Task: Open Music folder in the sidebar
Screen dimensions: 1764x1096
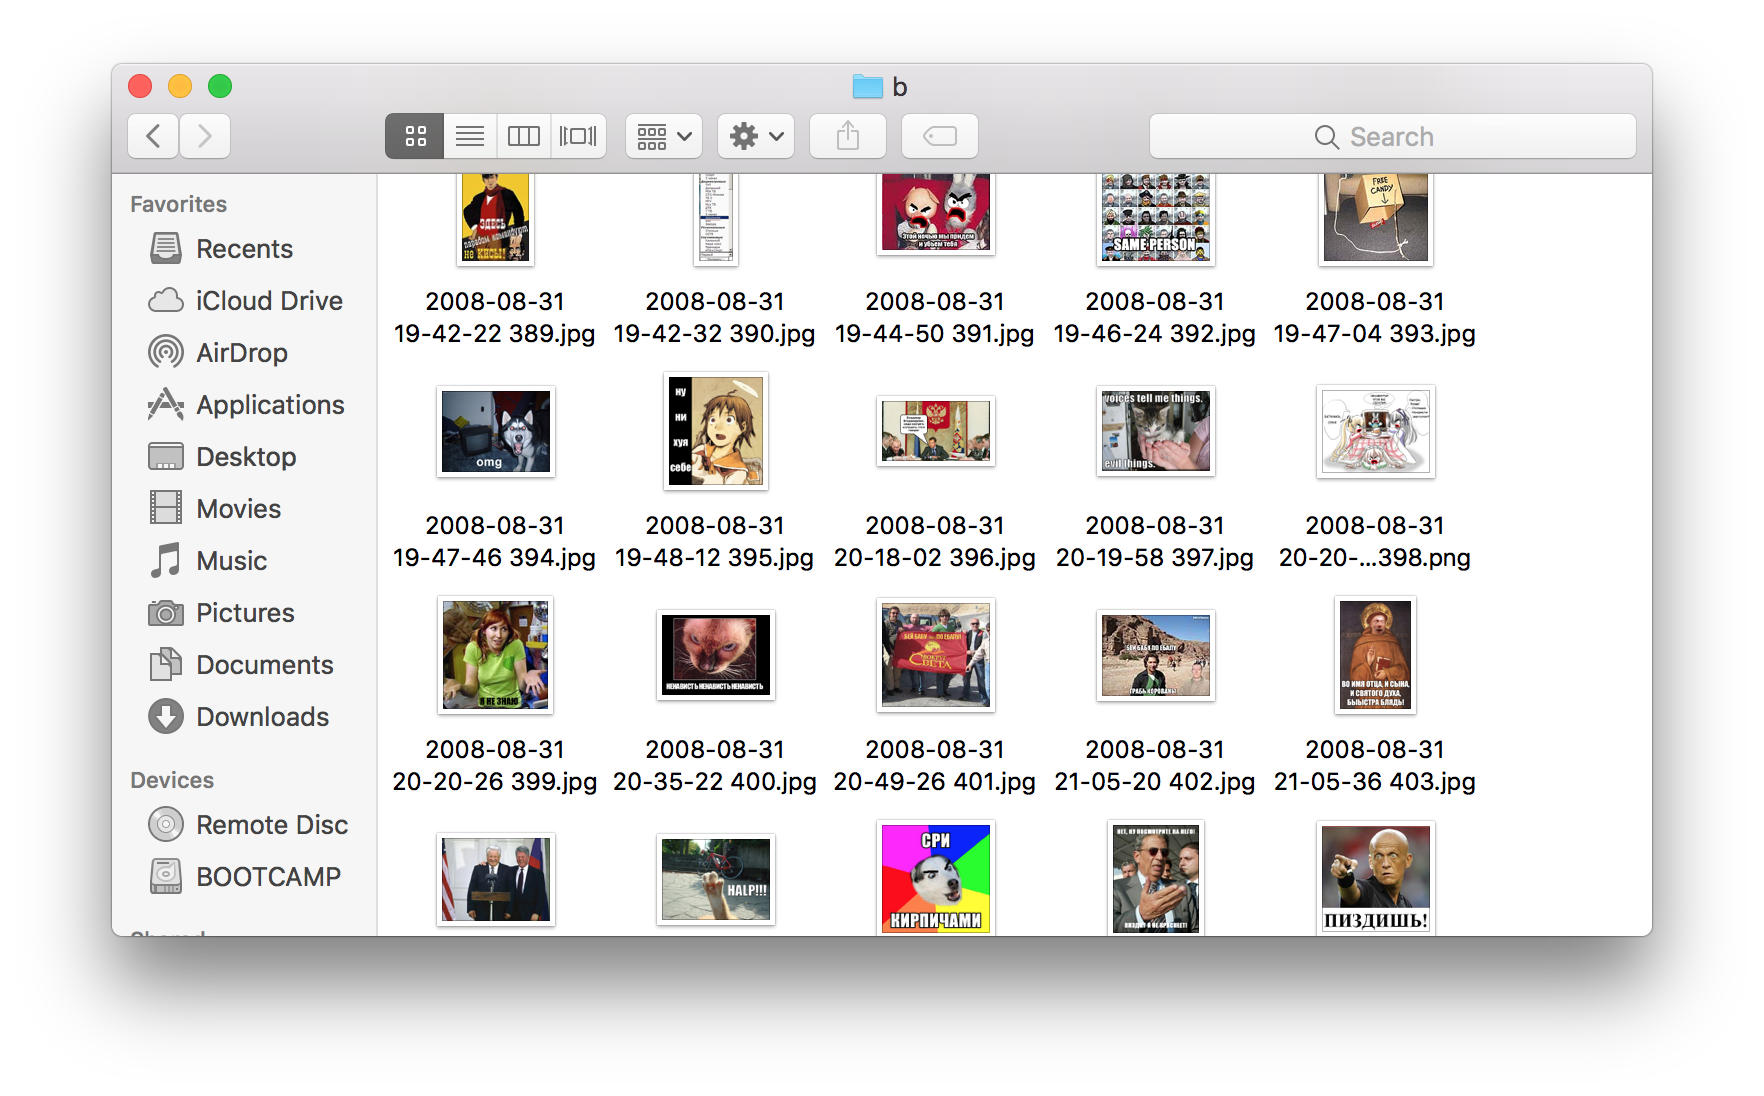Action: click(245, 561)
